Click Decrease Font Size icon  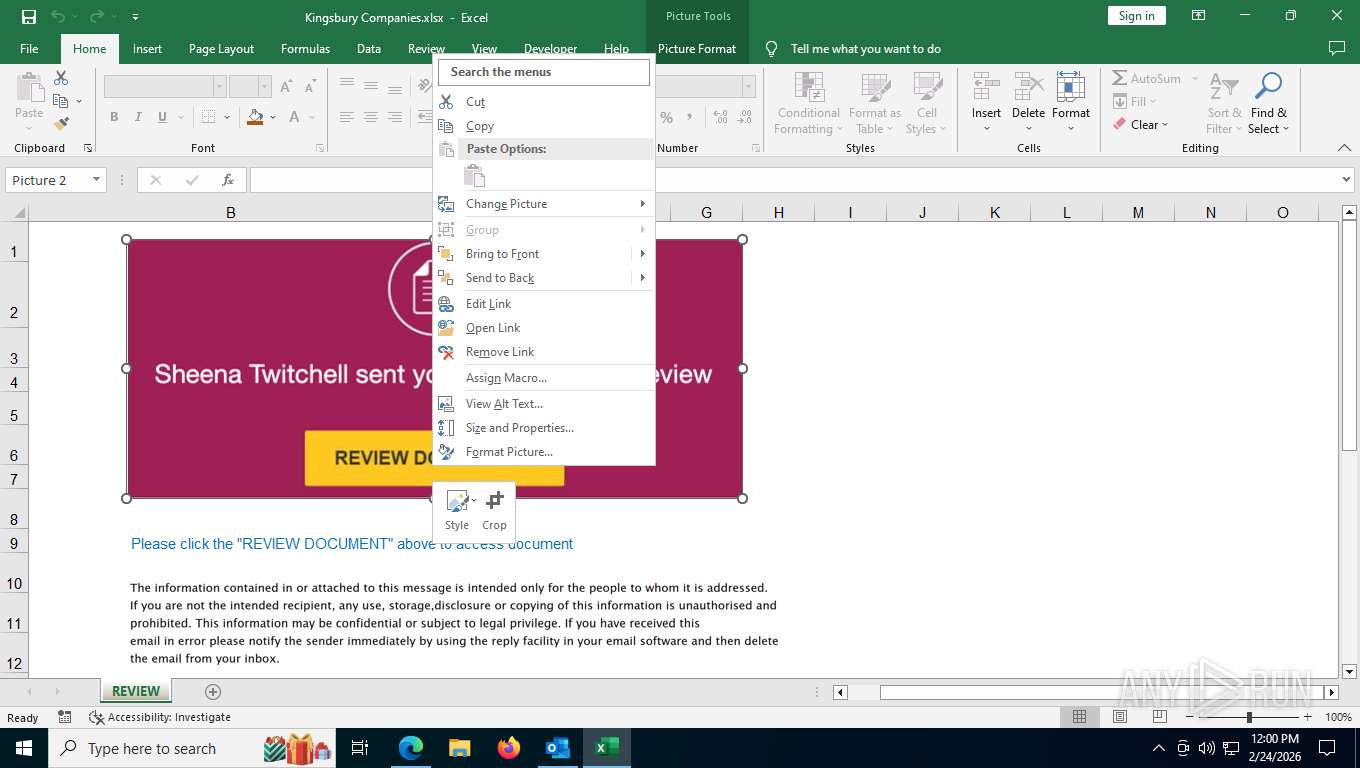click(x=310, y=87)
